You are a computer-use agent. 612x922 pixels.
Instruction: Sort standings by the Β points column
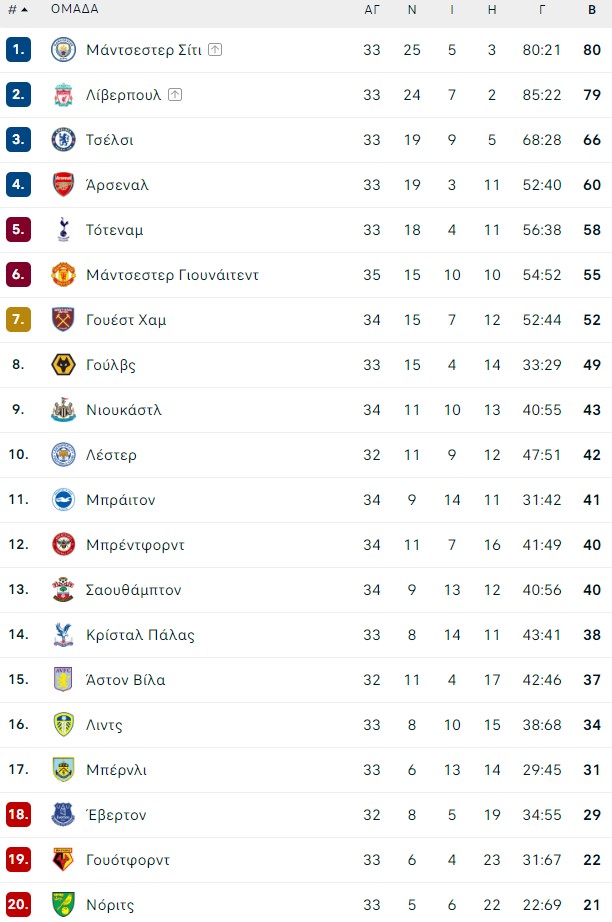click(x=592, y=10)
